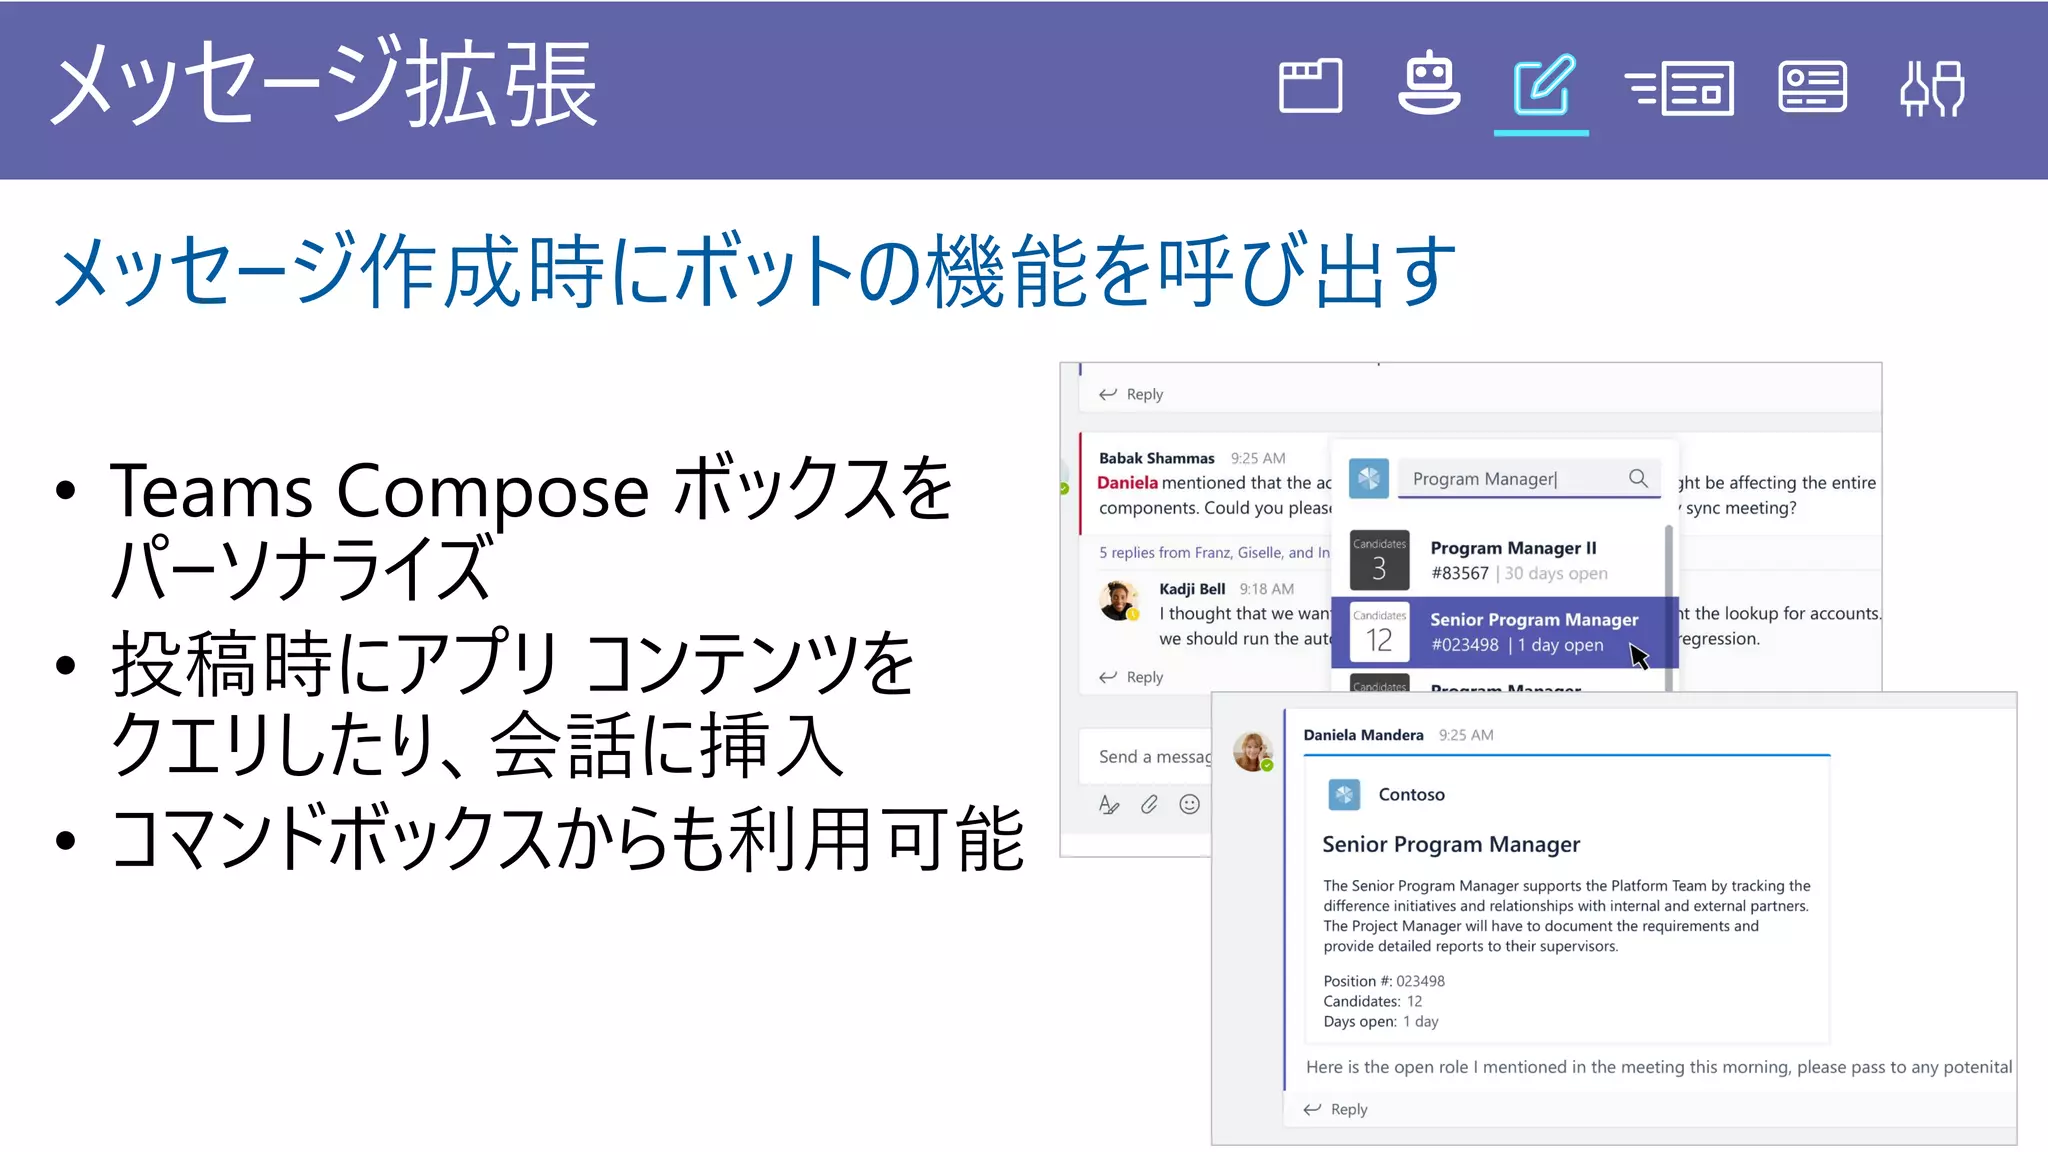
Task: Click the Daniela mention in red
Action: click(1127, 482)
